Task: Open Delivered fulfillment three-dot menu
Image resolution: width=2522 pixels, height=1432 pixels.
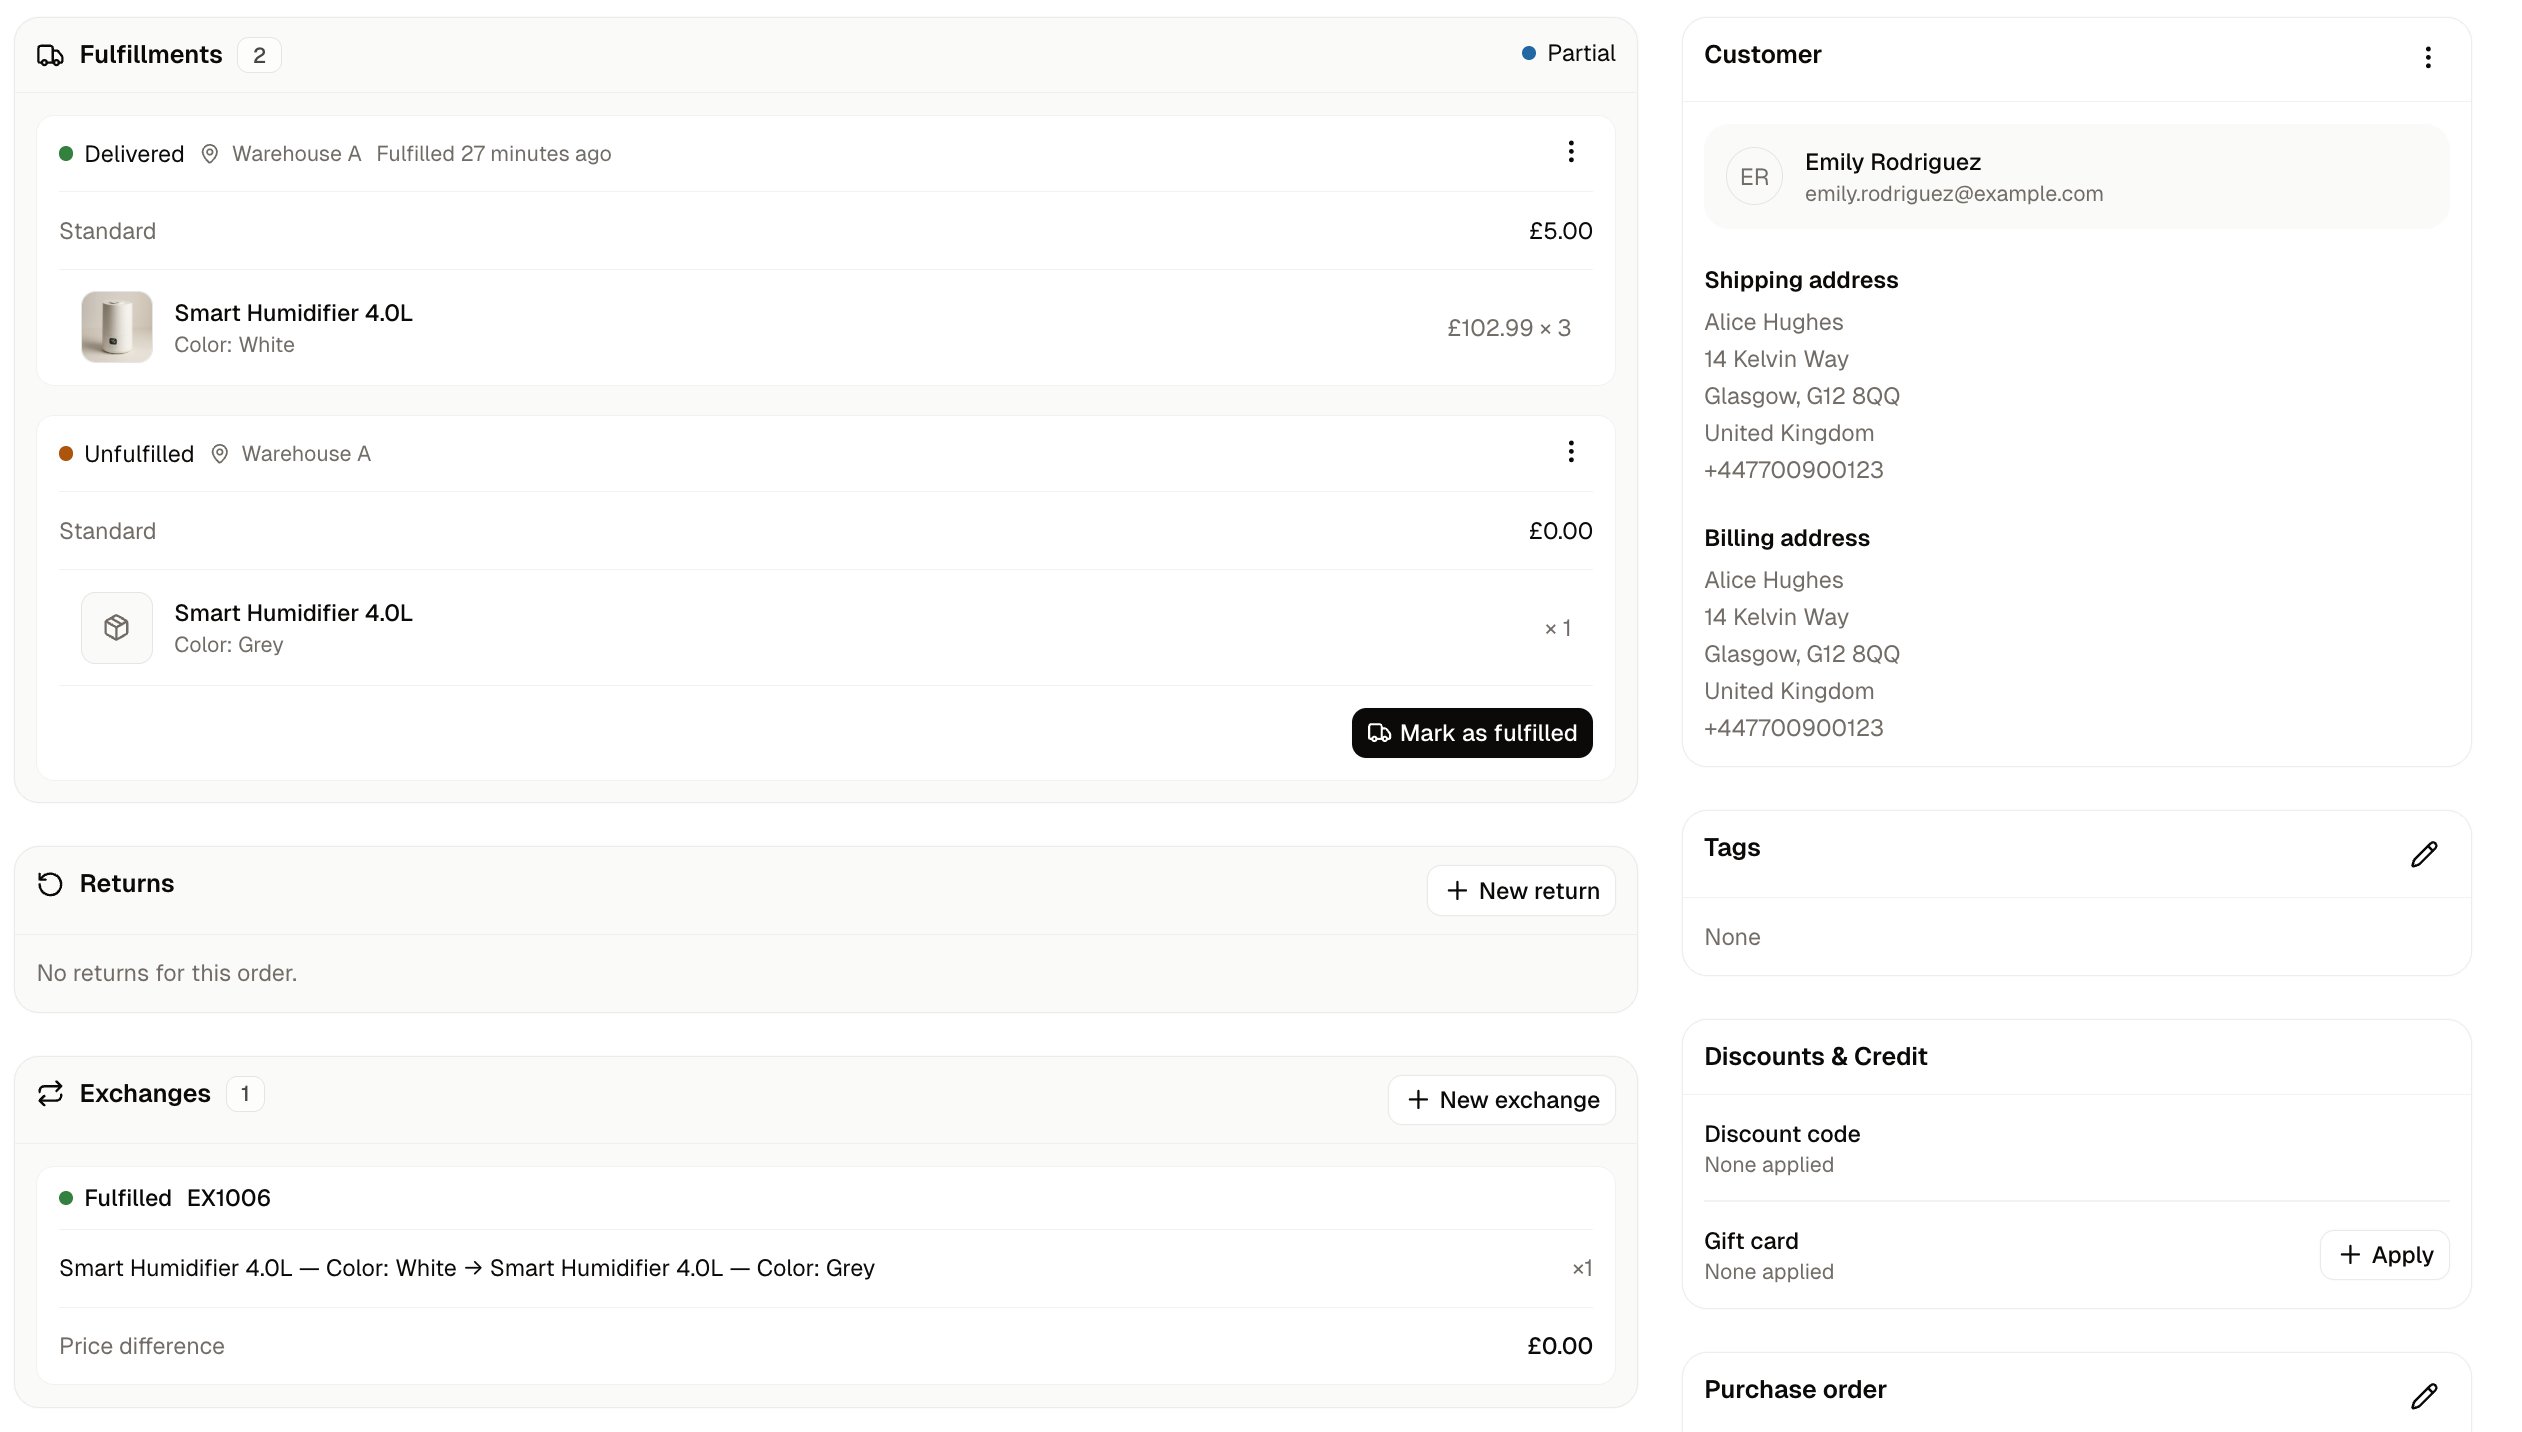Action: click(x=1571, y=152)
